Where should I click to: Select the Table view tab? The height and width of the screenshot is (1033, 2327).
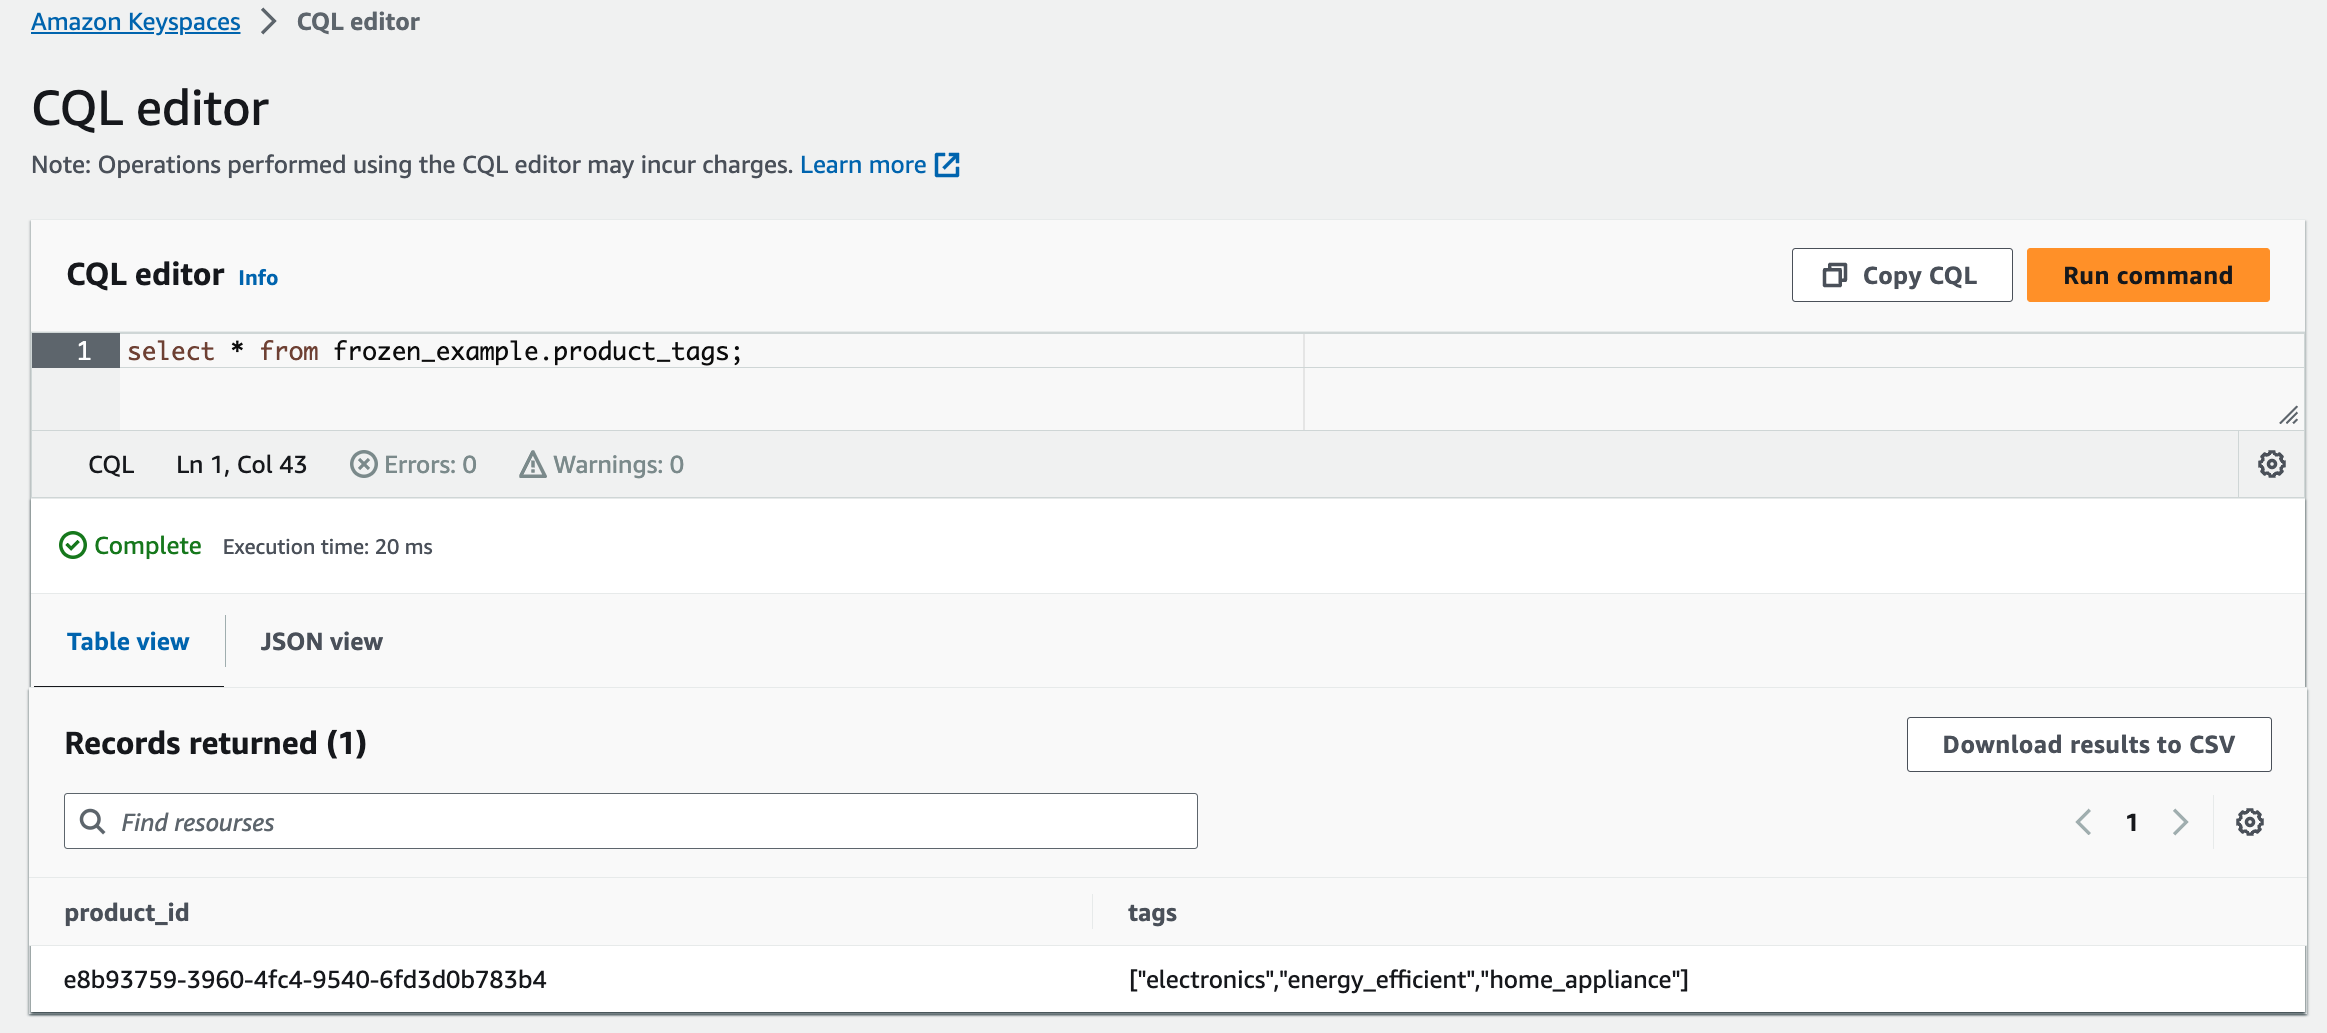pos(128,642)
